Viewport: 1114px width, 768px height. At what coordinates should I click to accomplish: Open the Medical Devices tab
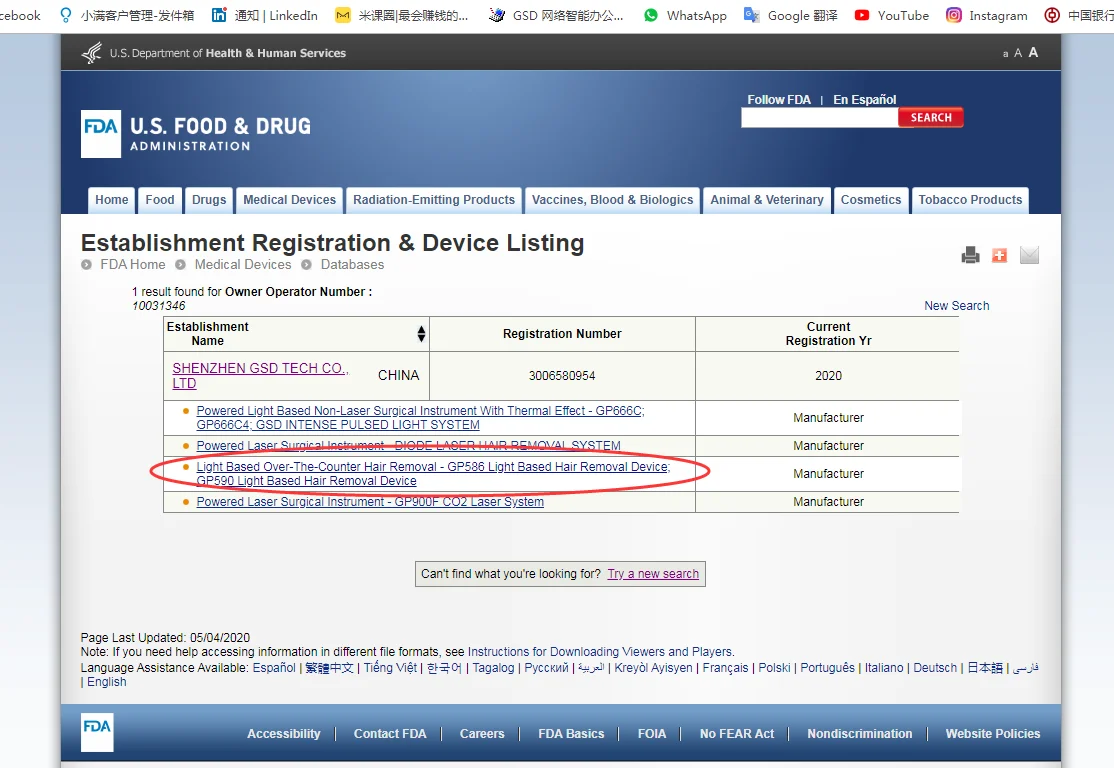(289, 200)
